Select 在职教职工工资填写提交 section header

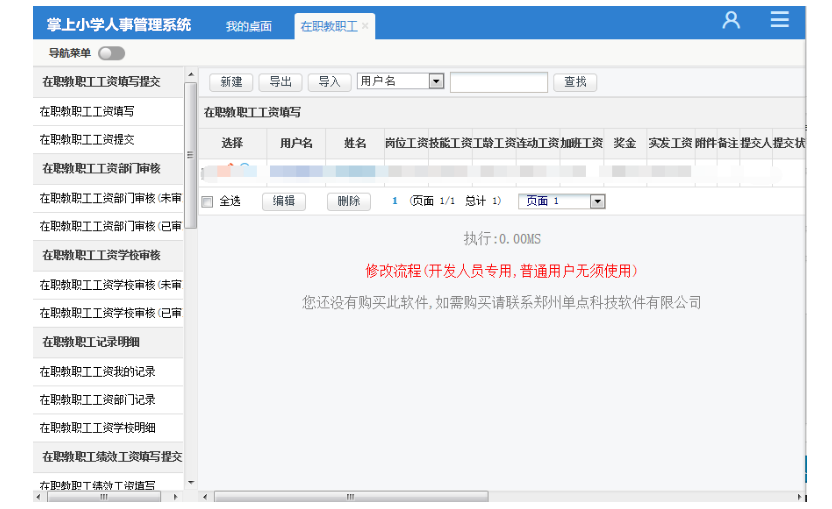(x=108, y=82)
